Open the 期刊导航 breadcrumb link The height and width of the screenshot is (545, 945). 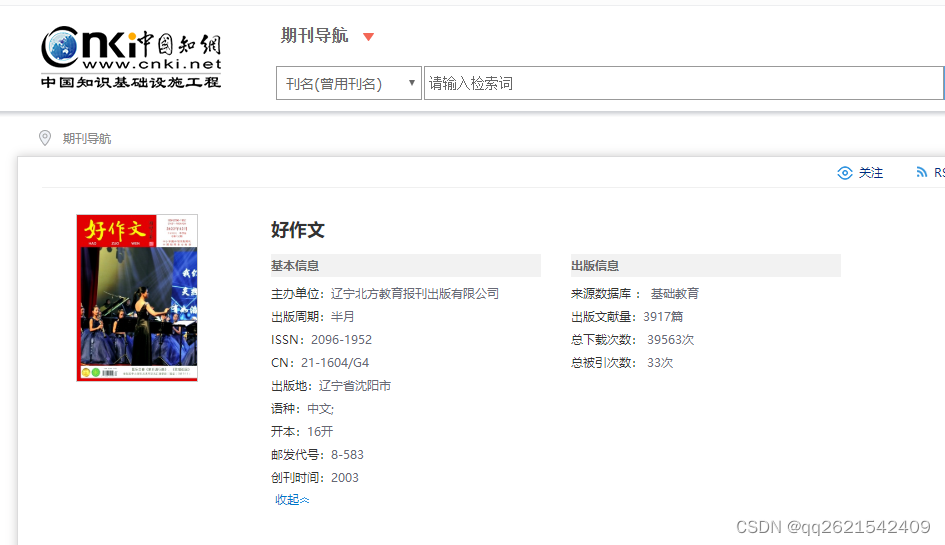87,139
